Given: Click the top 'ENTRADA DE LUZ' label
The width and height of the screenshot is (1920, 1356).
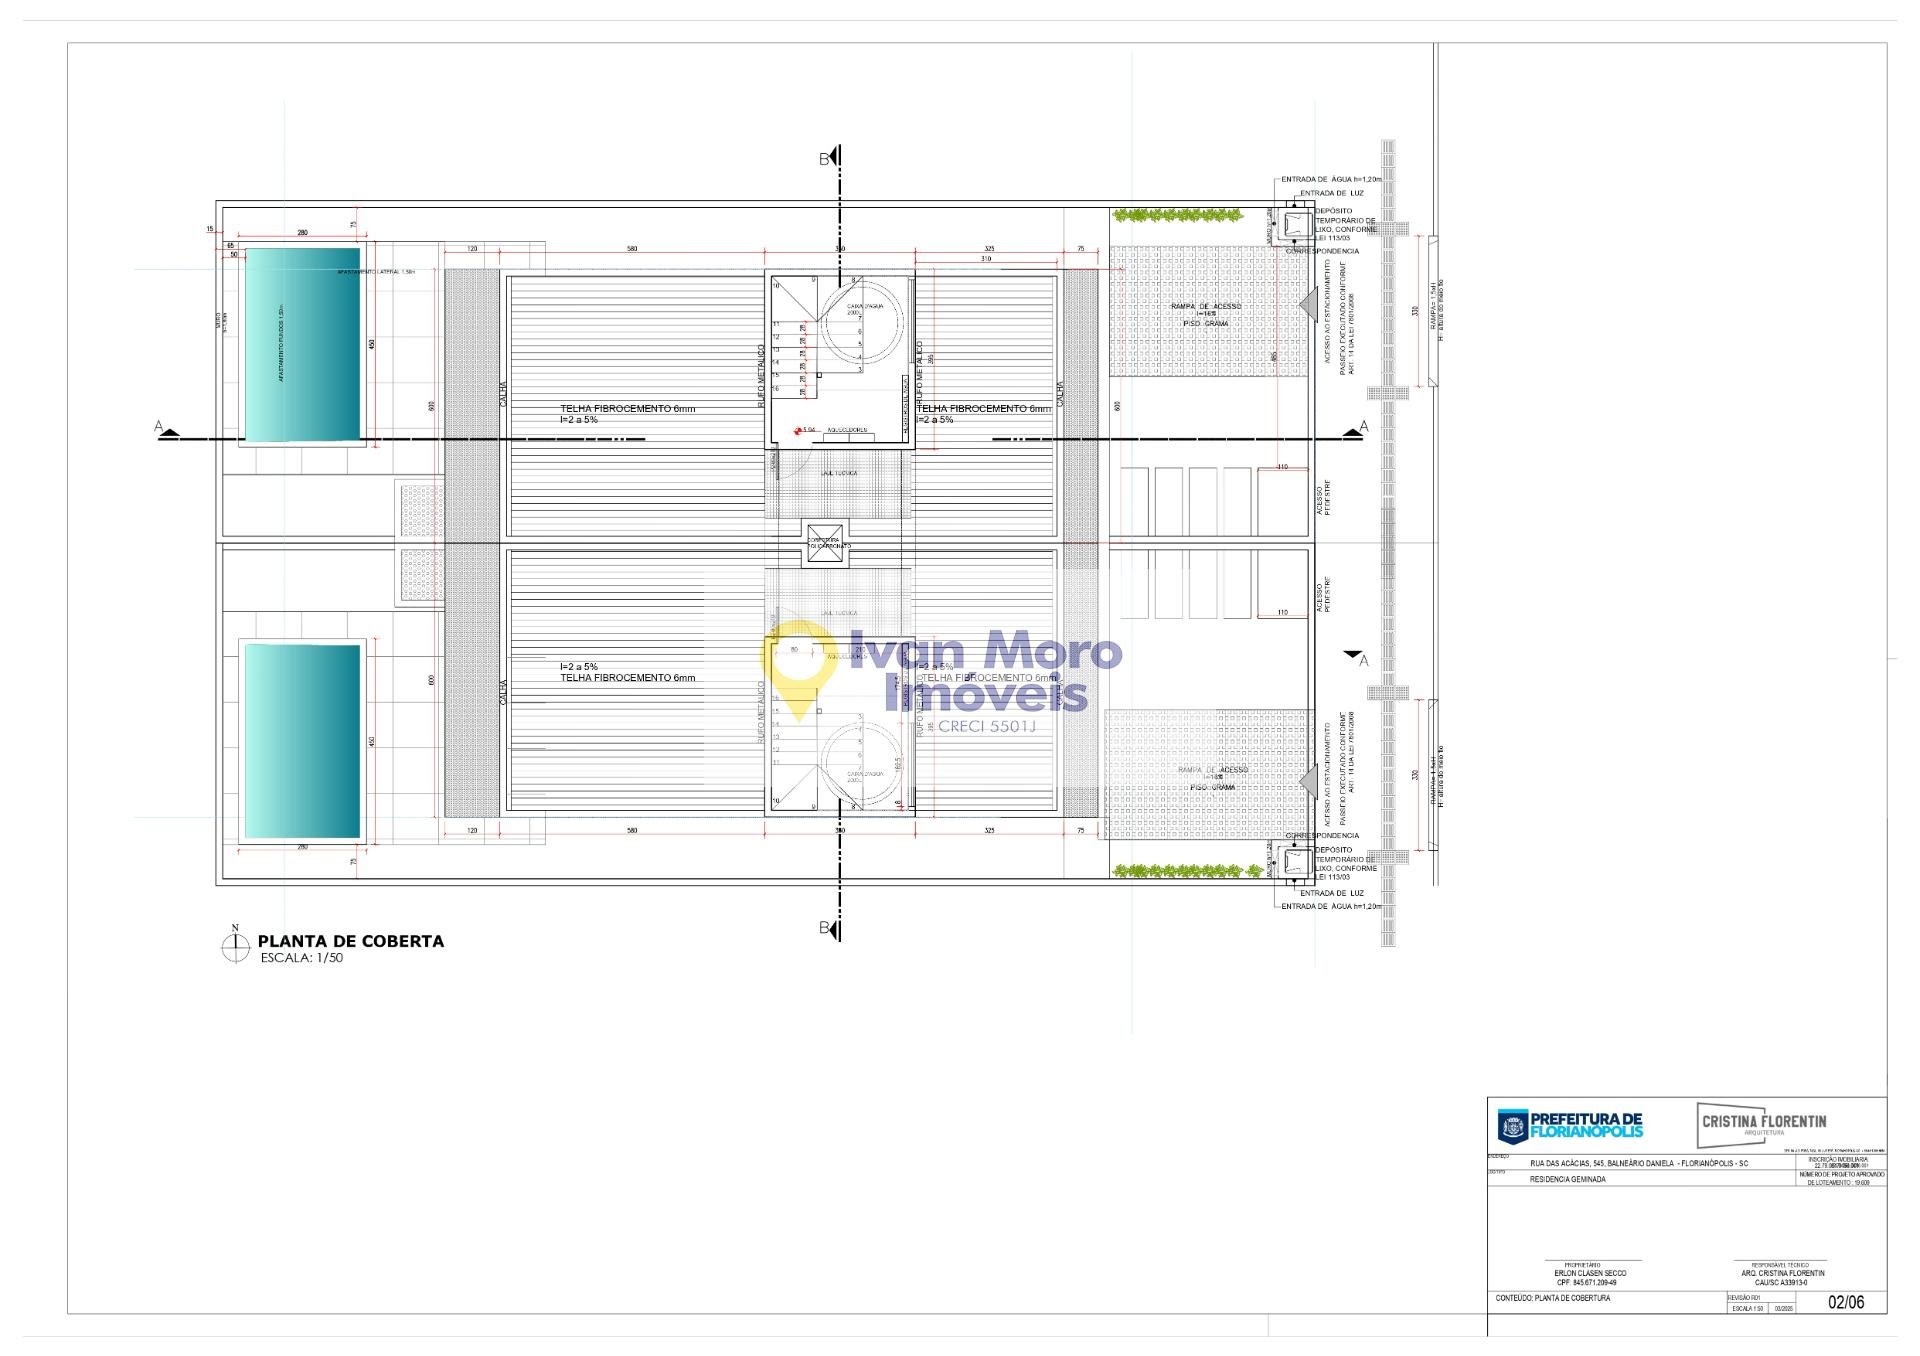Looking at the screenshot, I should [1331, 193].
